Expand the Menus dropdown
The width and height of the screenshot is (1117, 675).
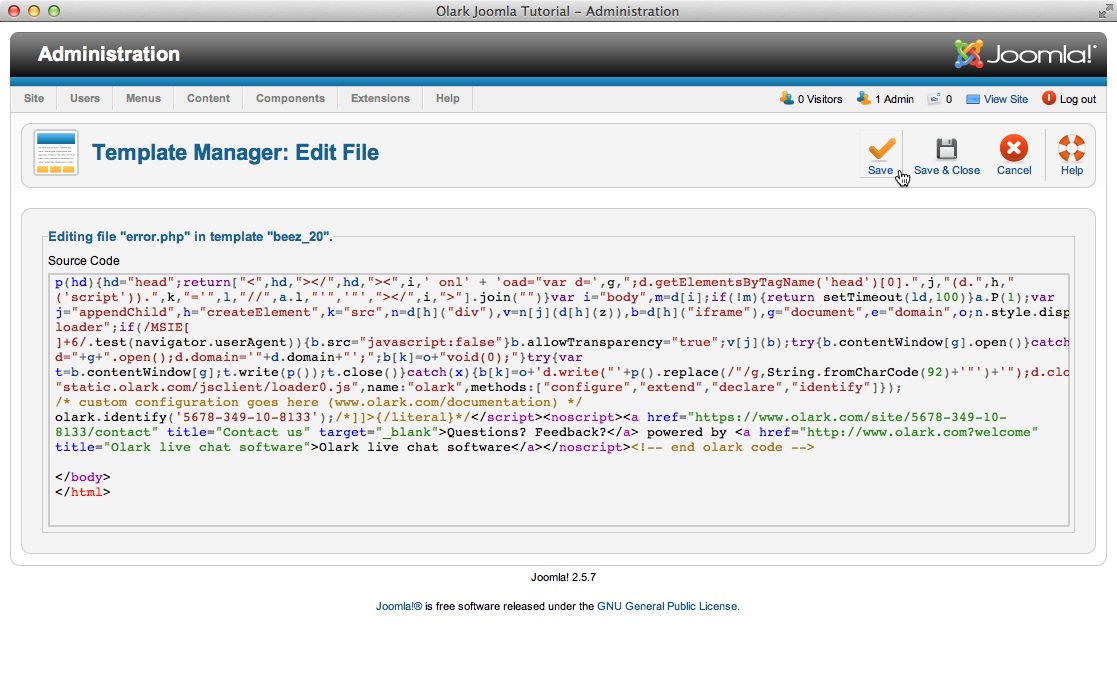(x=143, y=98)
